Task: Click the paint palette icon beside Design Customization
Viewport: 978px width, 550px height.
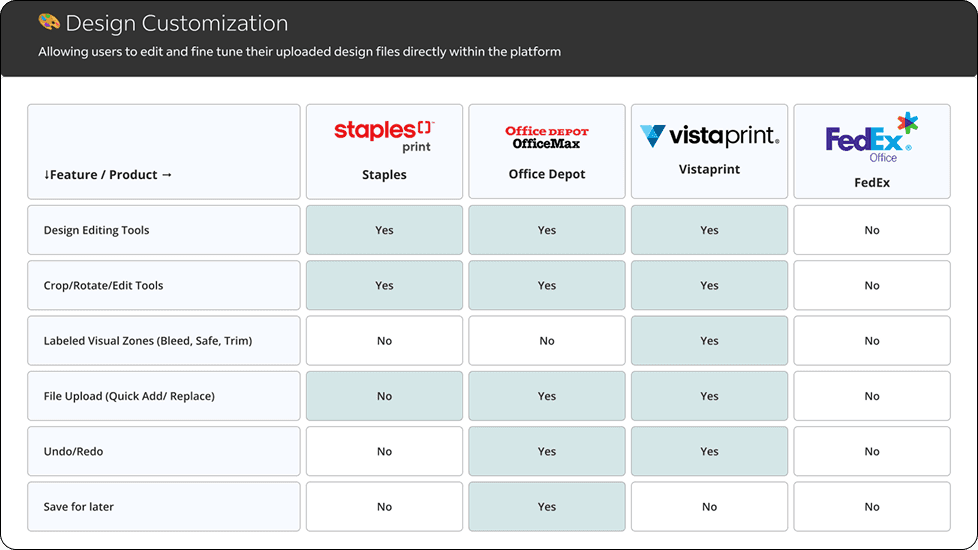Action: point(49,22)
